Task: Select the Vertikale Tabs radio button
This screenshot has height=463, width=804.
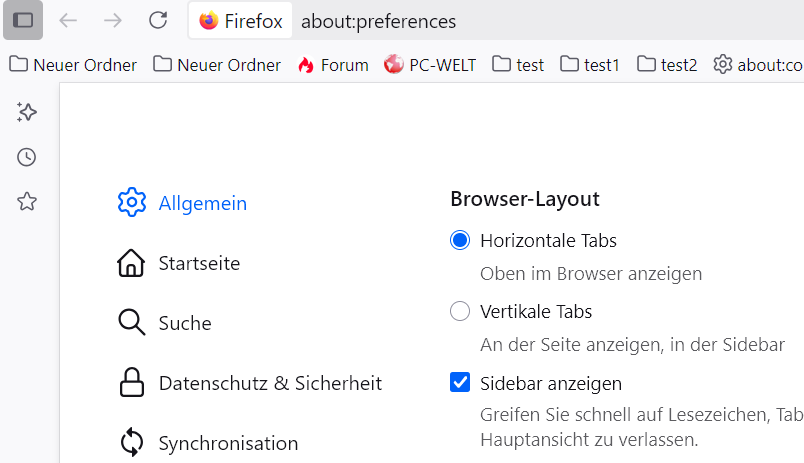Action: coord(460,312)
